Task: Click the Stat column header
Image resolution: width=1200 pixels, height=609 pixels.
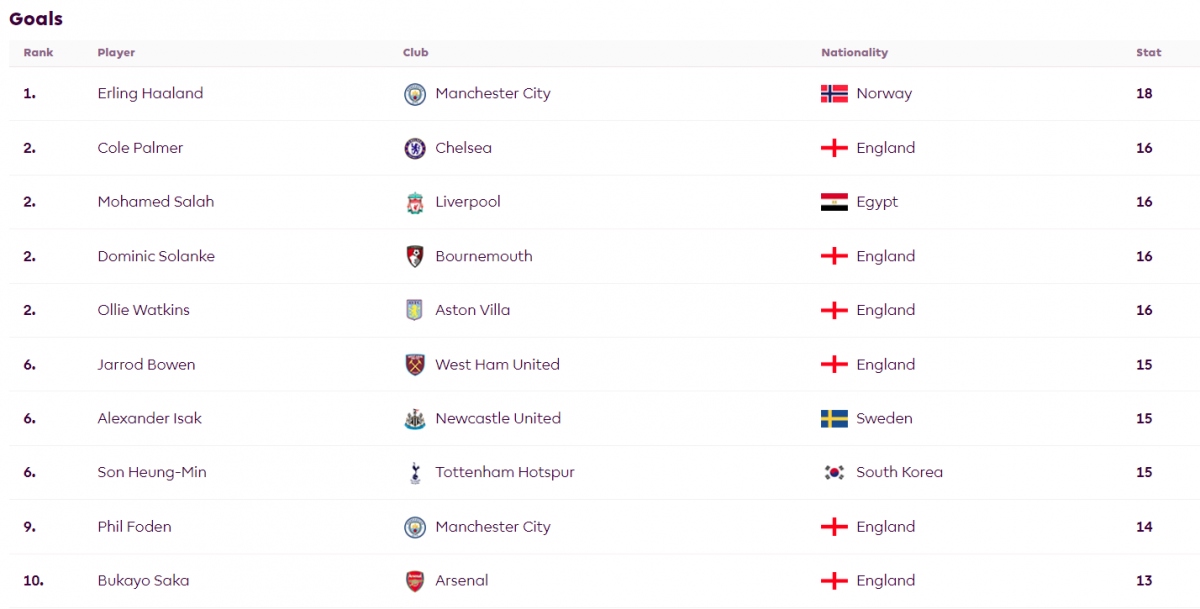Action: click(1148, 53)
